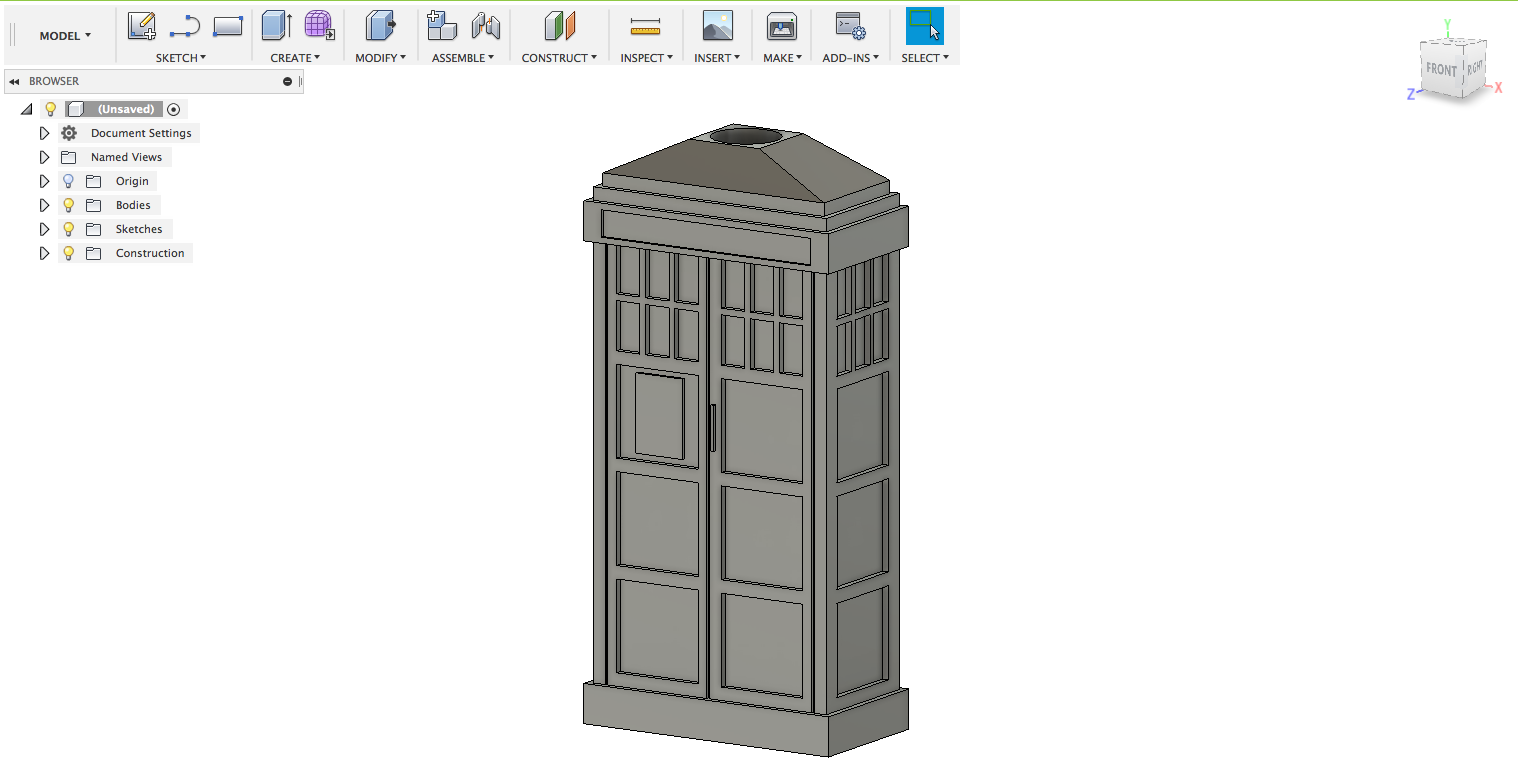Click the top face of the ViewCube
The image size is (1518, 777).
(x=1455, y=42)
